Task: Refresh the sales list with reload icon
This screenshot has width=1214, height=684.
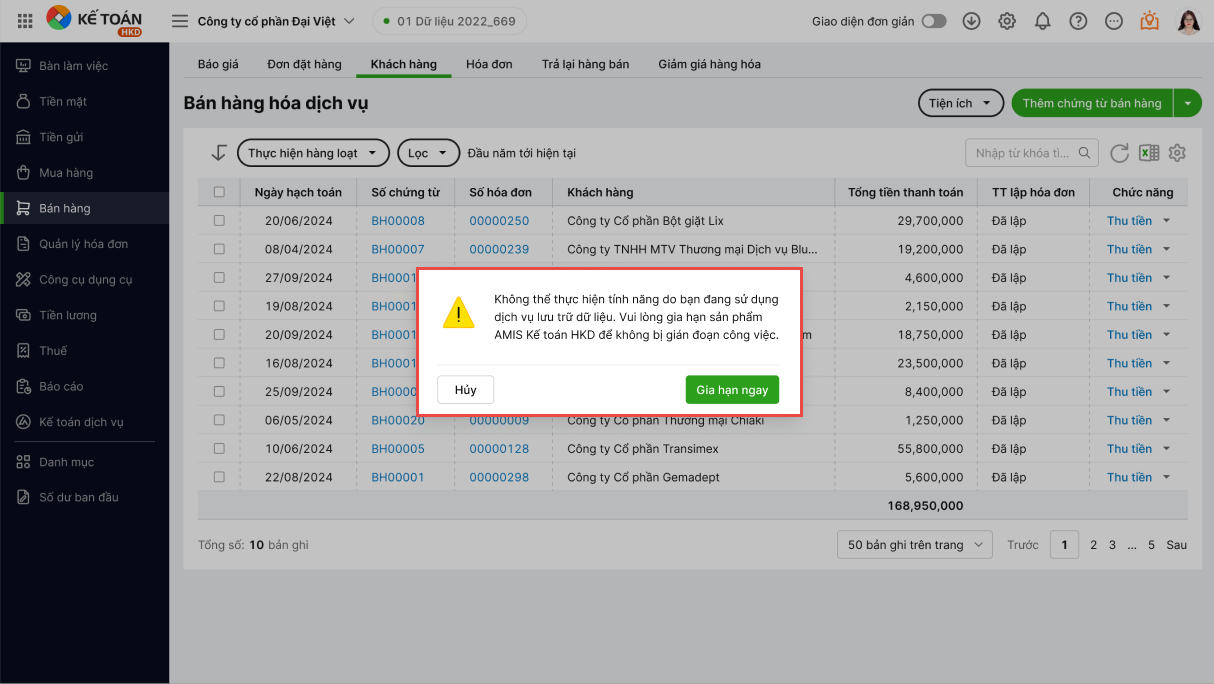Action: point(1120,153)
